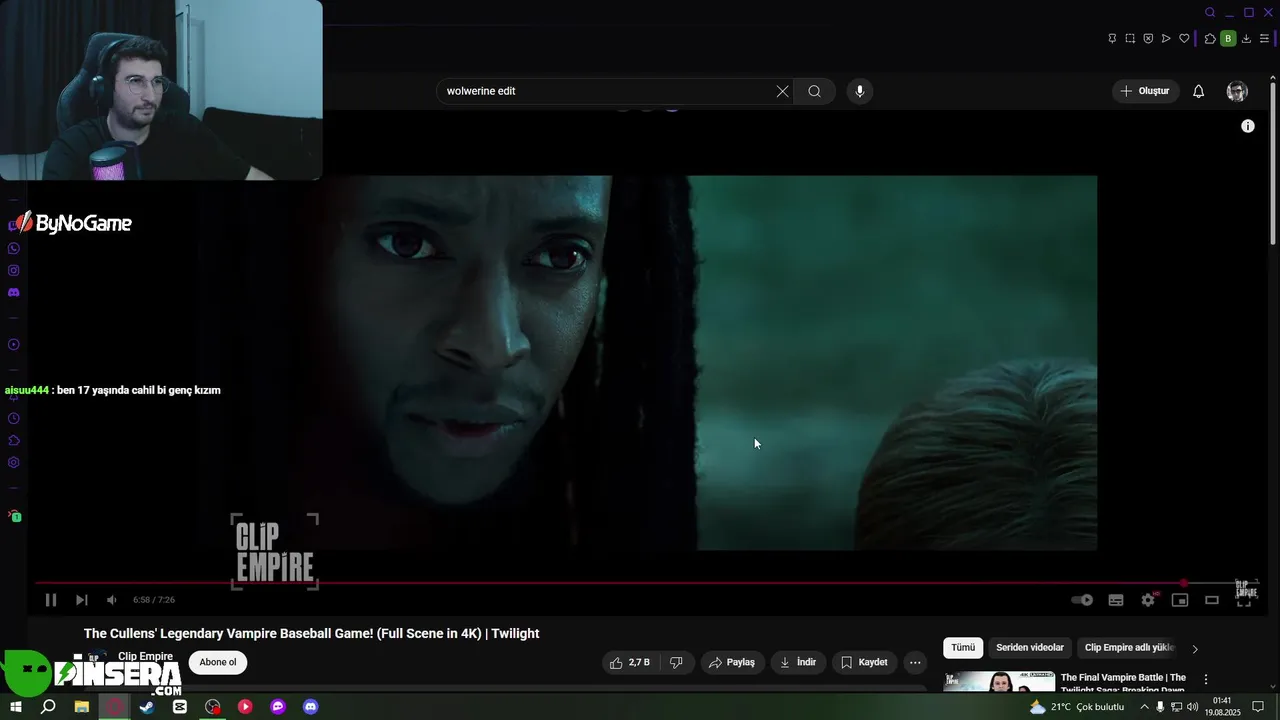The image size is (1280, 720).
Task: Select the Seriden videolar chip
Action: coord(1030,648)
